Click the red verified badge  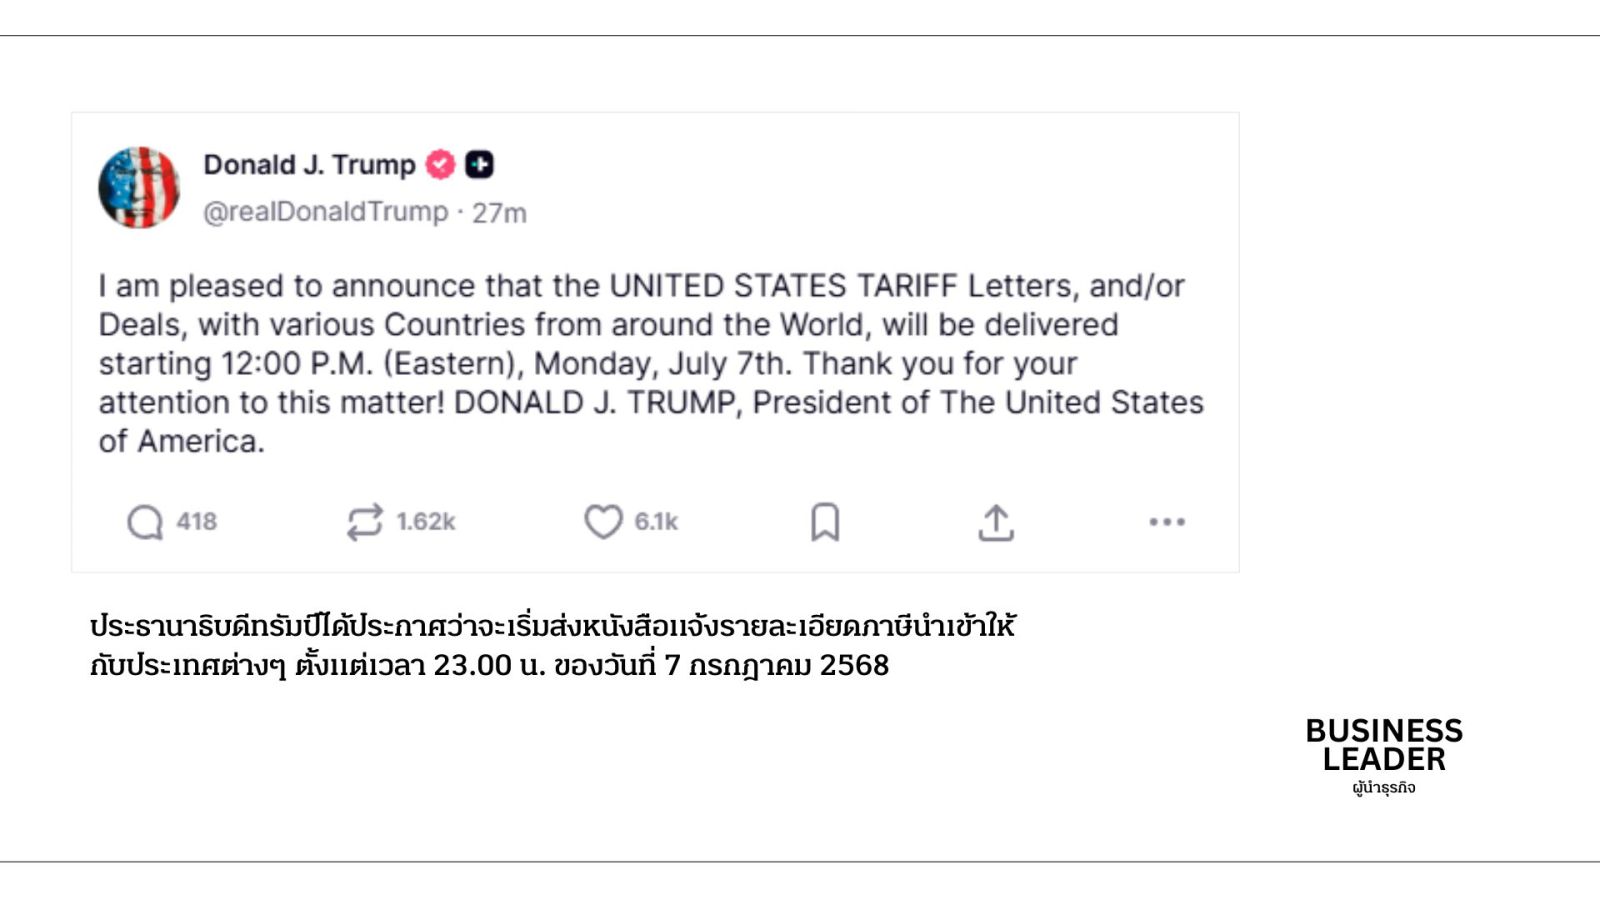[x=440, y=164]
